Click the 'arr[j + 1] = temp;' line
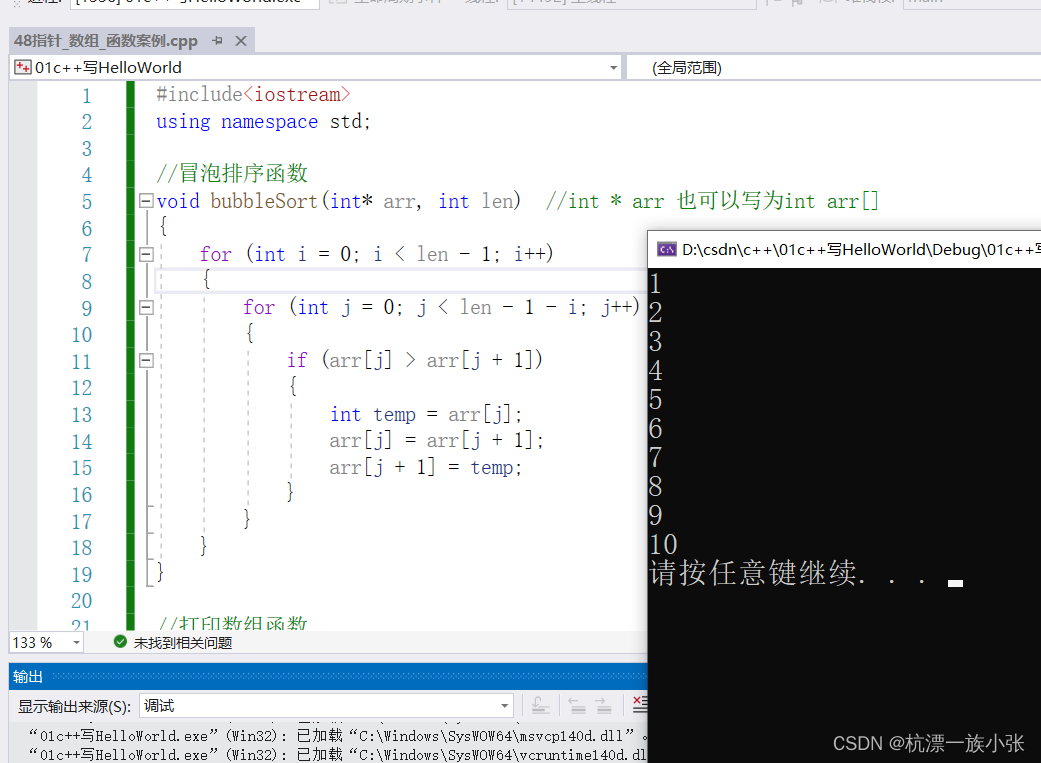The height and width of the screenshot is (763, 1041). coord(426,467)
